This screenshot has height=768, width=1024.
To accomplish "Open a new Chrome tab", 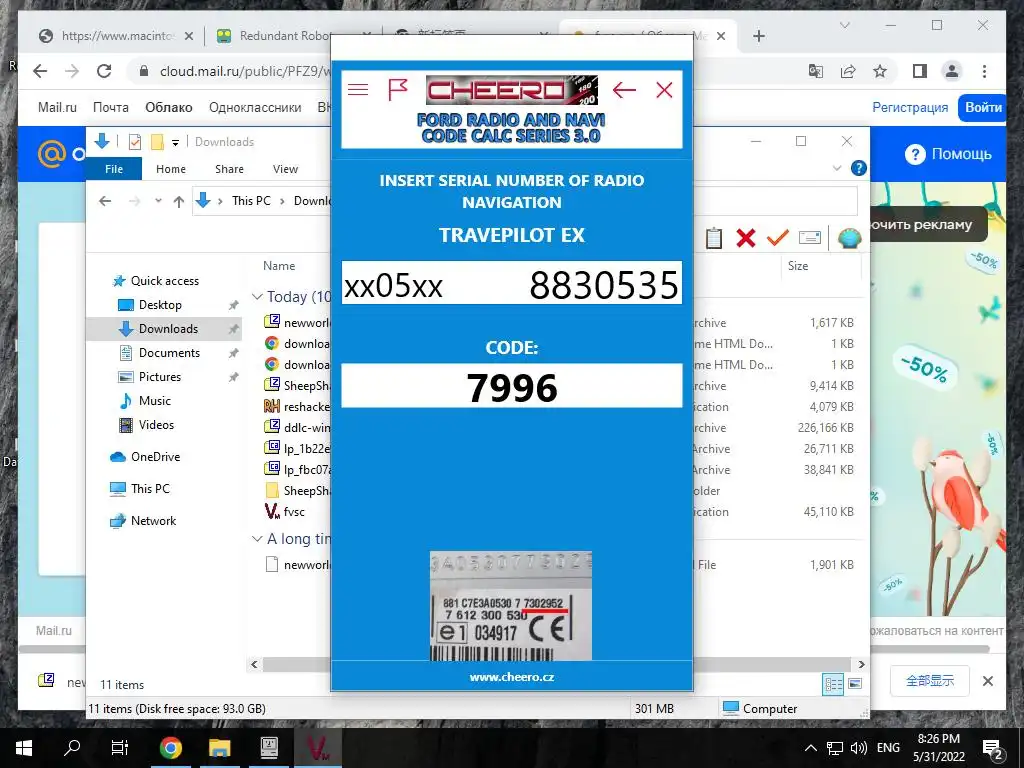I will (x=758, y=36).
